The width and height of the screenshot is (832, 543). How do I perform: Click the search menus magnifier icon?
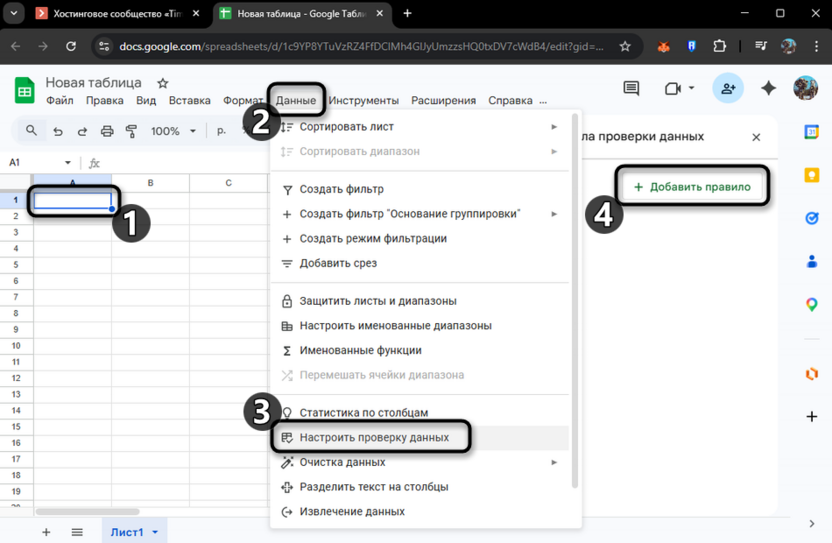[x=31, y=131]
